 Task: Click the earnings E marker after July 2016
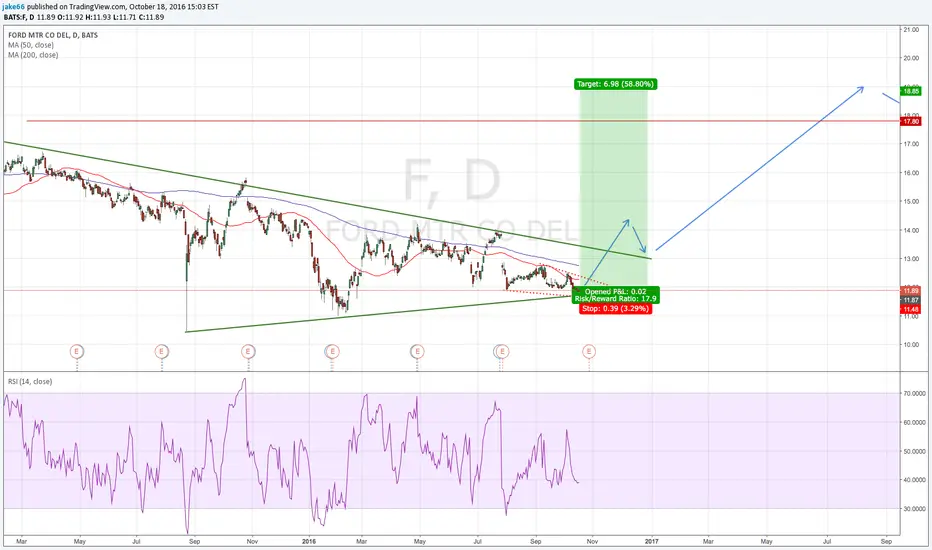(502, 351)
